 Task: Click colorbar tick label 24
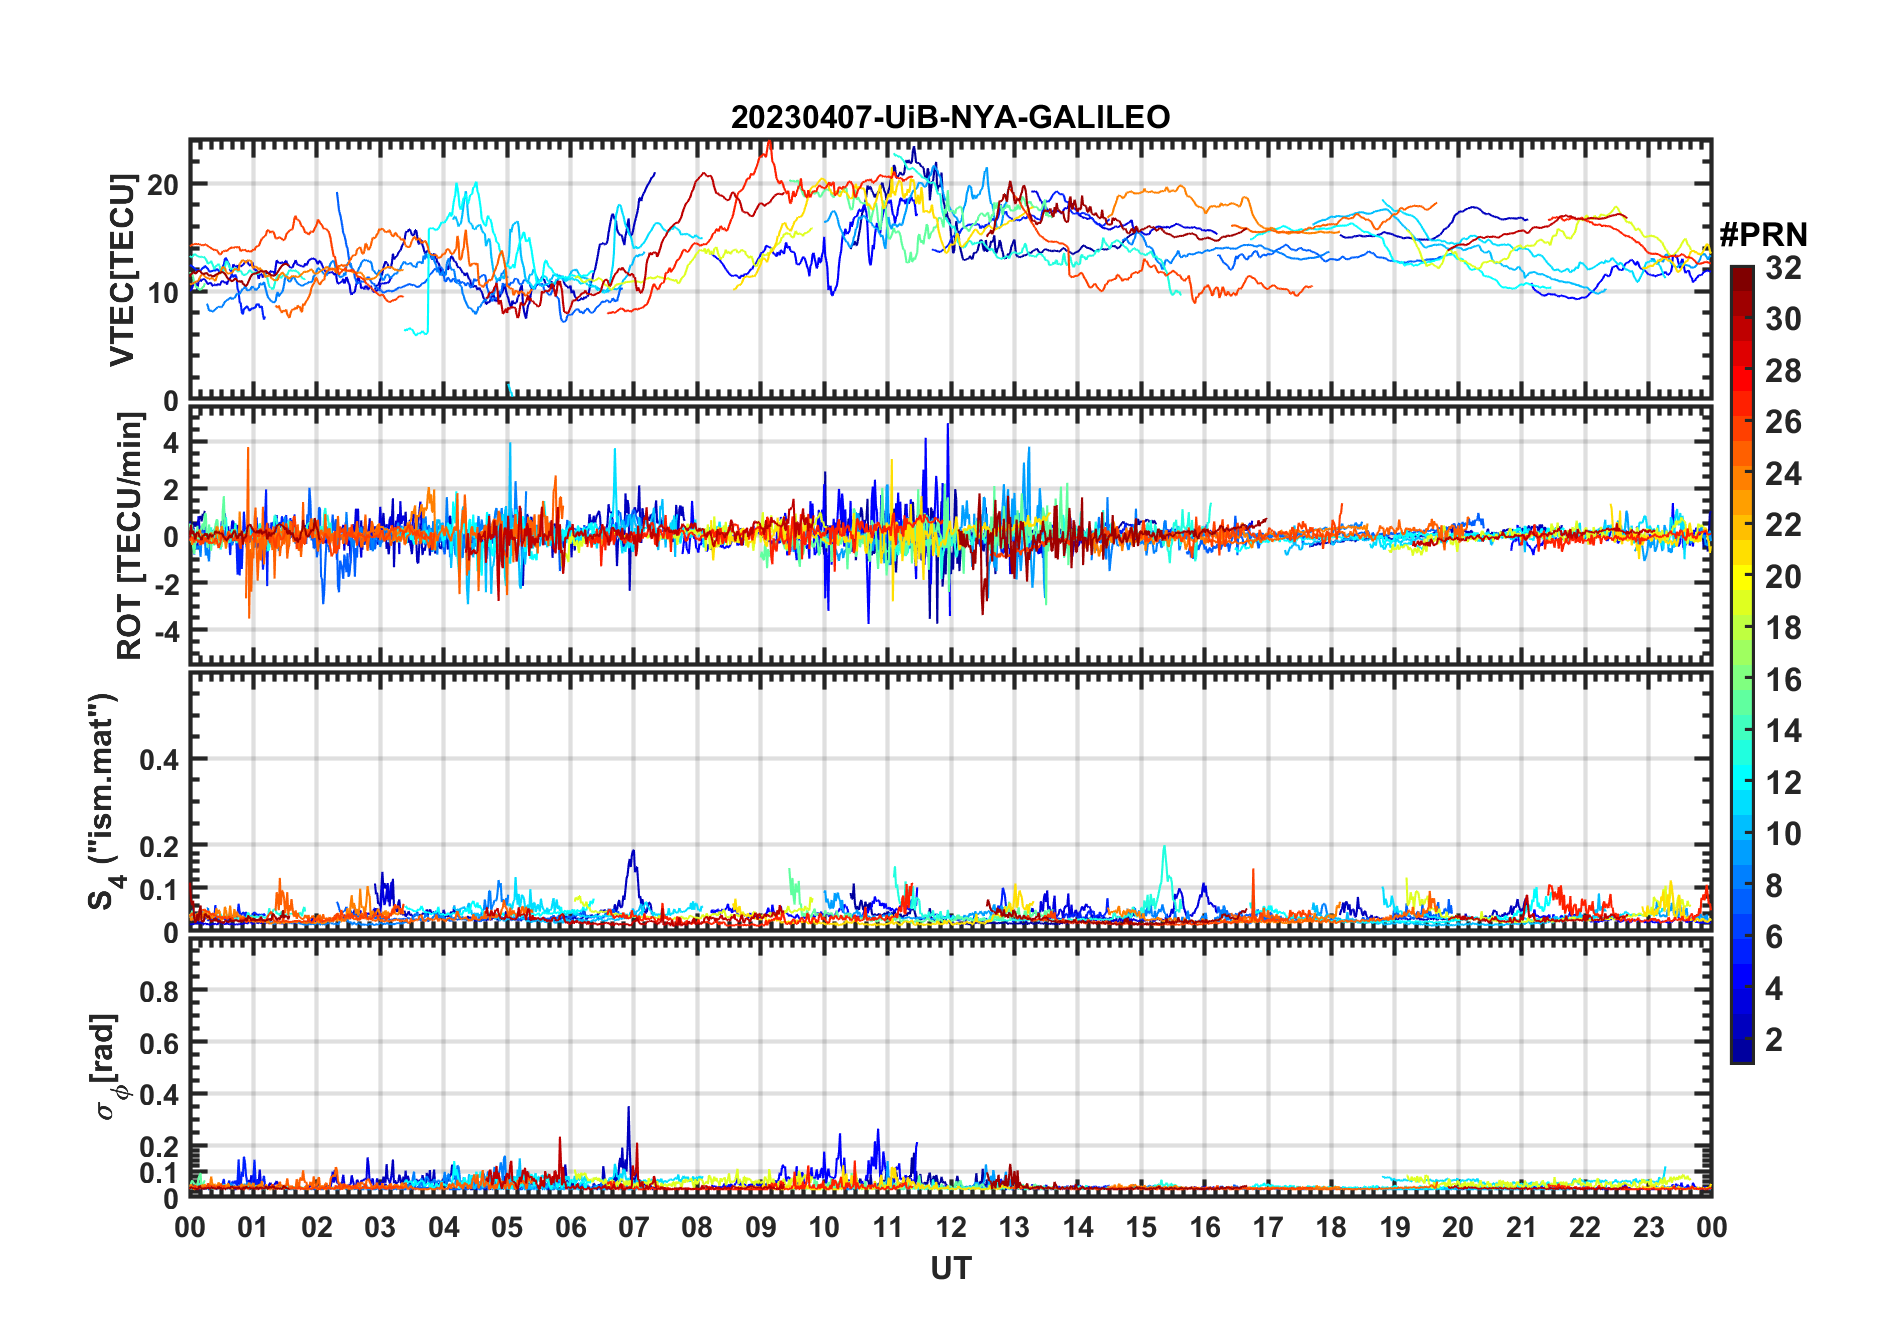coord(1783,474)
